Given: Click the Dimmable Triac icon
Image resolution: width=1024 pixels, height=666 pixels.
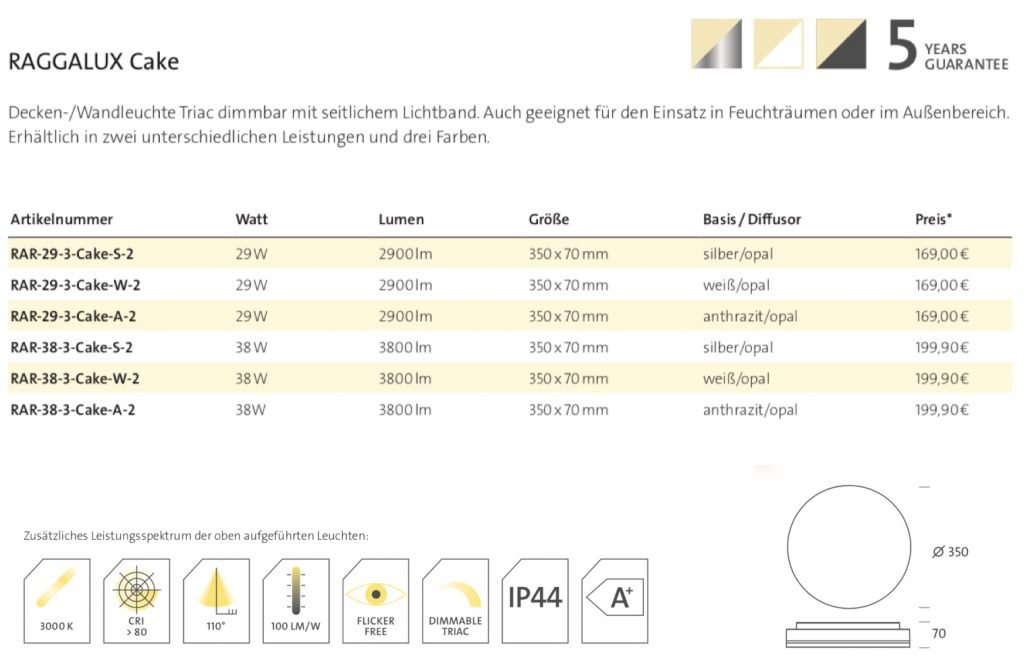Looking at the screenshot, I should coord(455,601).
